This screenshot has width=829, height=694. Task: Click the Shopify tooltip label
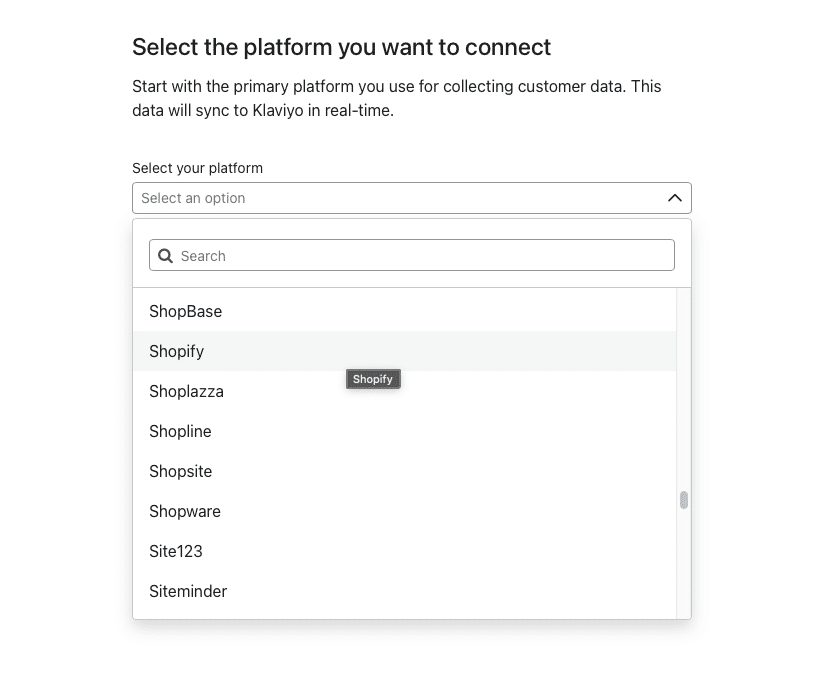click(373, 379)
